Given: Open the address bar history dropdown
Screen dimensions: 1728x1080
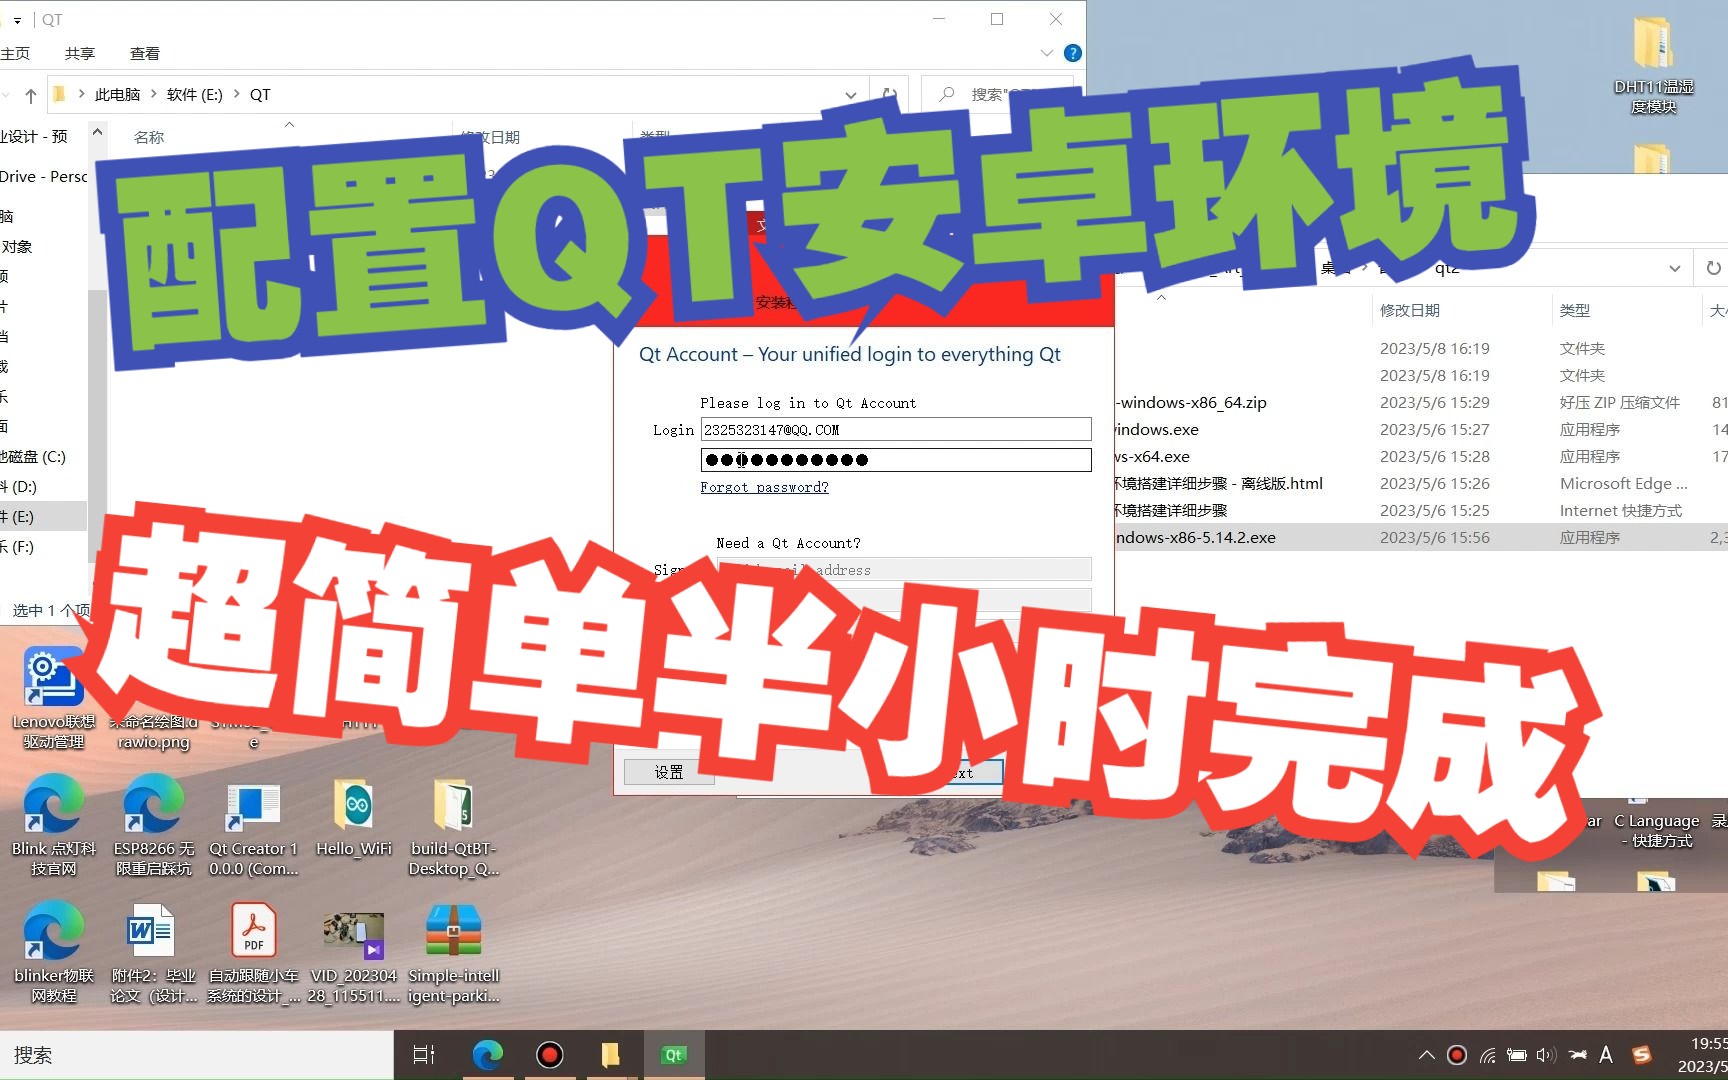Looking at the screenshot, I should (851, 94).
